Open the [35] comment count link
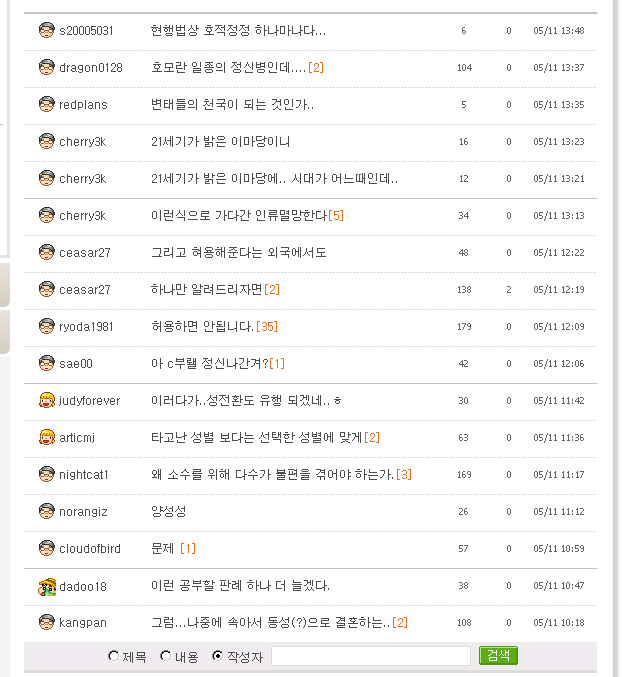This screenshot has width=622, height=677. [268, 326]
